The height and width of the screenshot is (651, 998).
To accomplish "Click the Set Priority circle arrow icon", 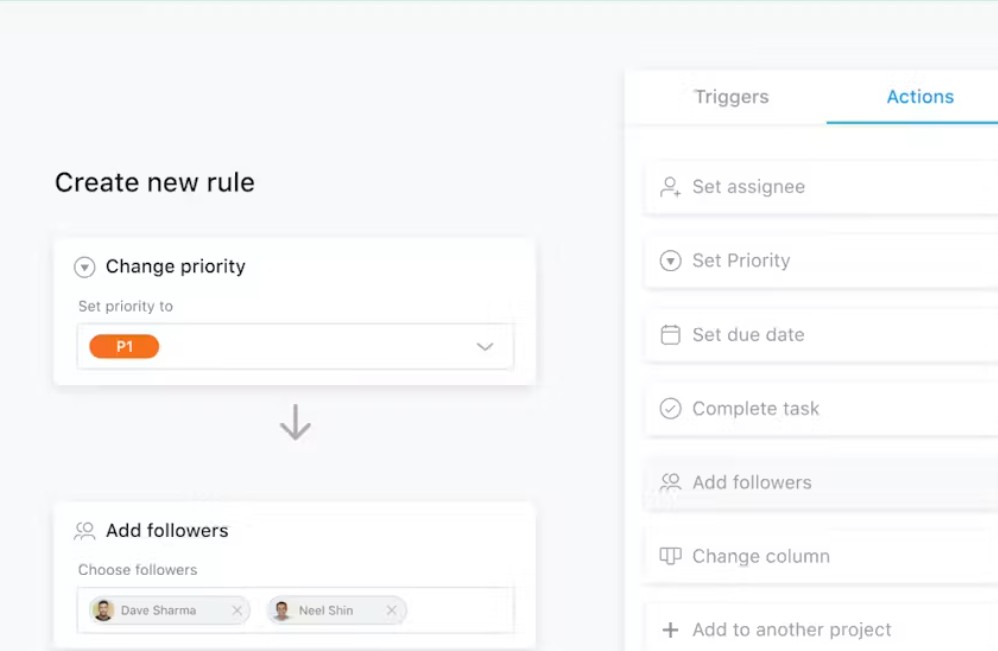I will coord(670,261).
